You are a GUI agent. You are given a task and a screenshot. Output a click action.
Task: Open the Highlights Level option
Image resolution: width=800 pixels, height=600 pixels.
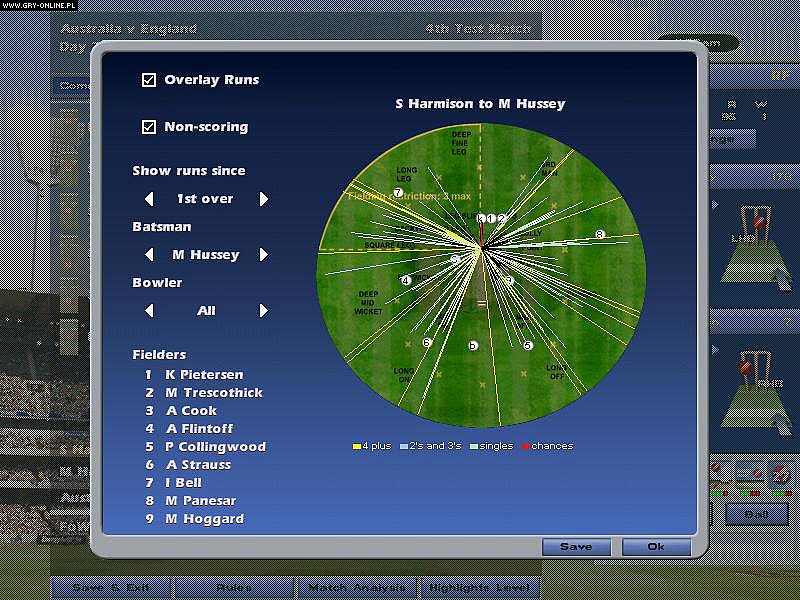479,588
